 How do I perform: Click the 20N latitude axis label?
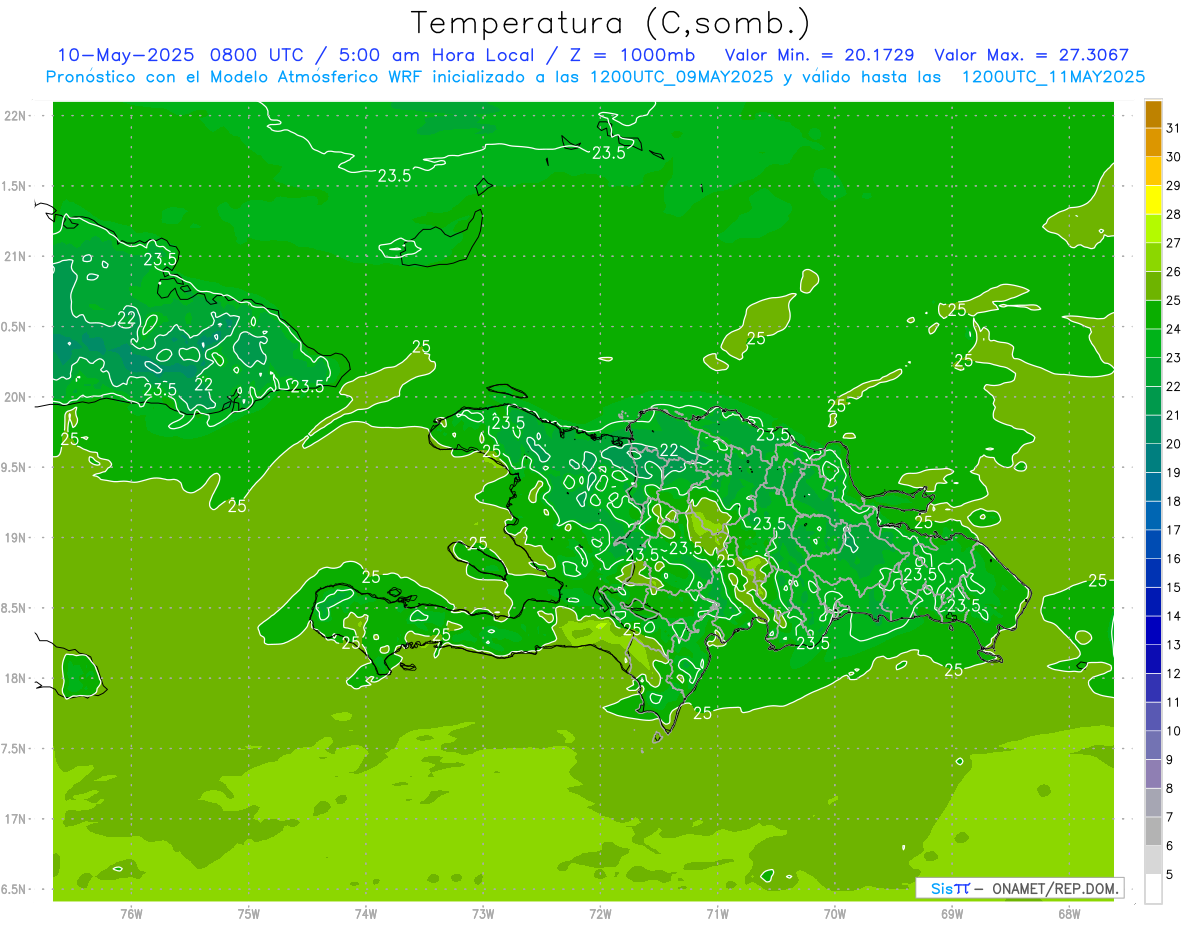pyautogui.click(x=15, y=397)
